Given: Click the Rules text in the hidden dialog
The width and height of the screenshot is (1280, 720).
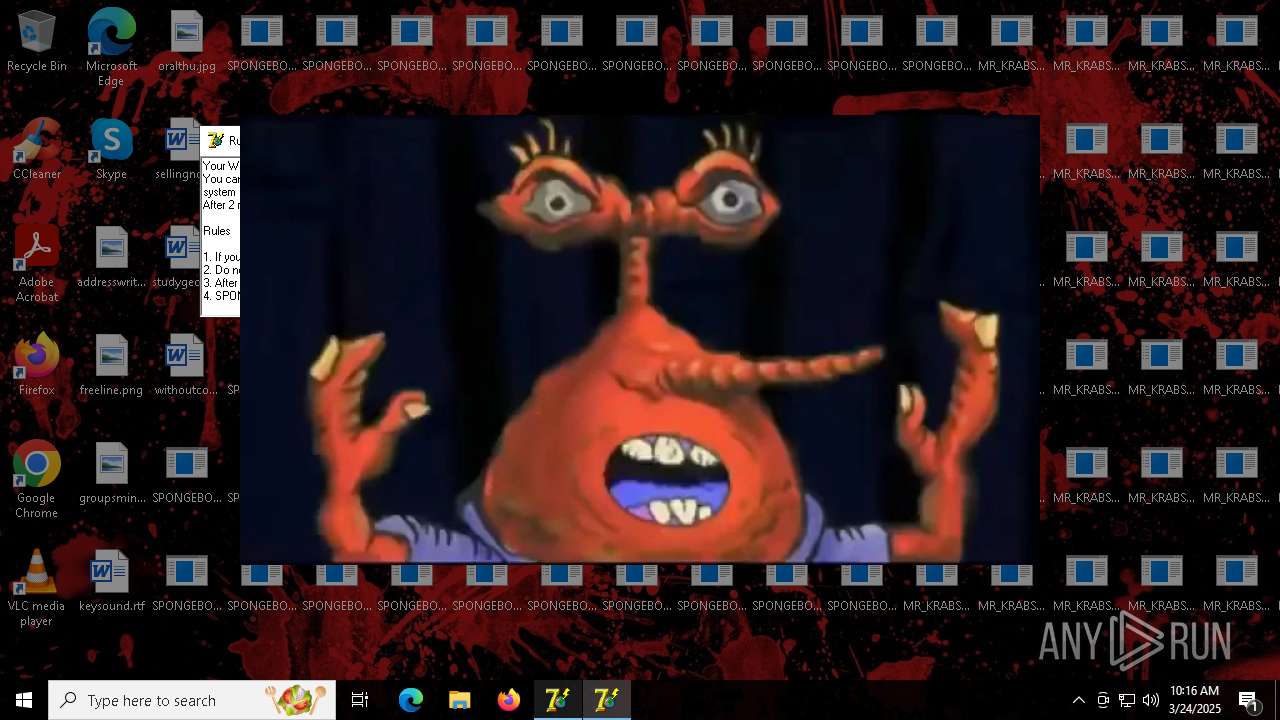Looking at the screenshot, I should (x=217, y=231).
